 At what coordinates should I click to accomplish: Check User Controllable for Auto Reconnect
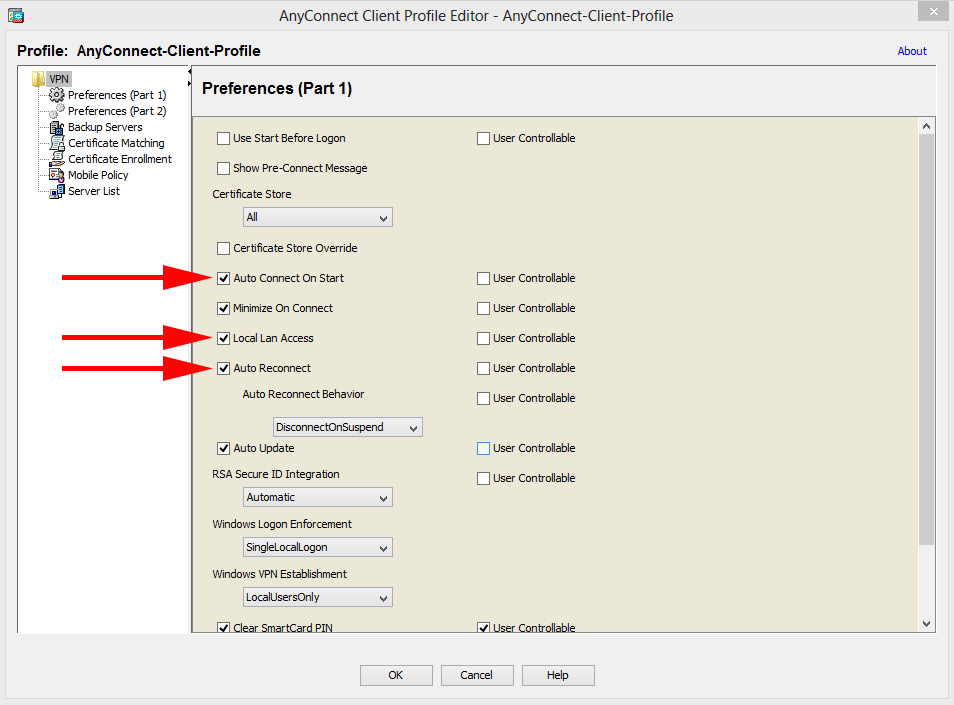pyautogui.click(x=483, y=369)
